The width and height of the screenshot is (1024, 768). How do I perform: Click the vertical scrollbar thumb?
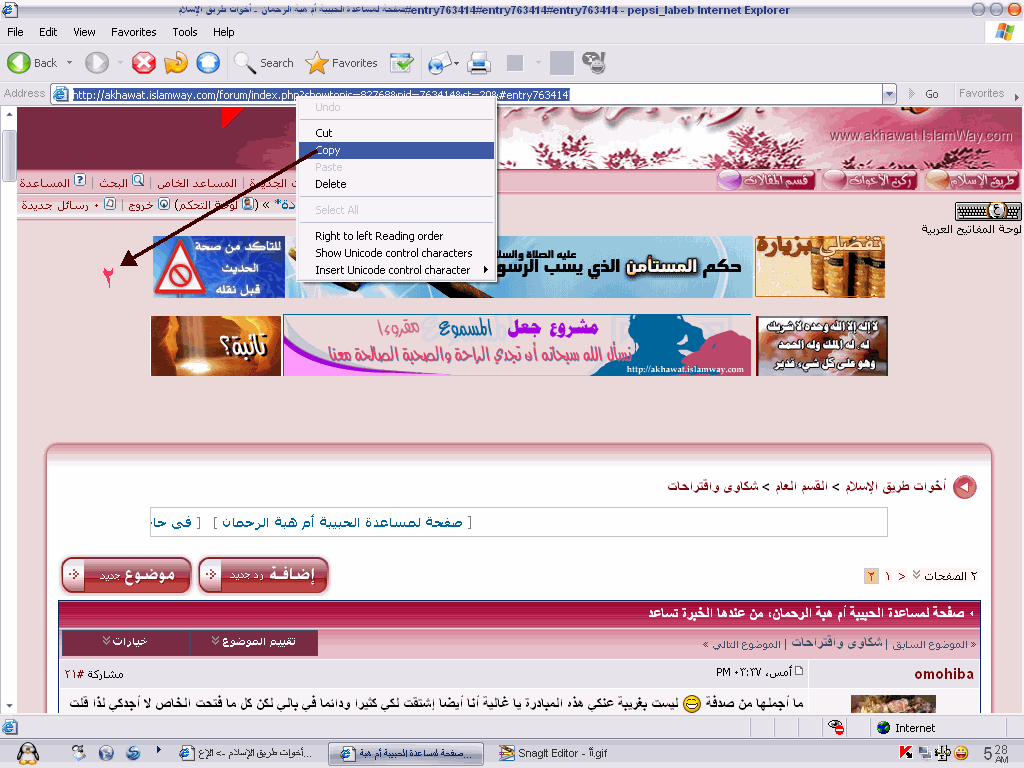9,155
